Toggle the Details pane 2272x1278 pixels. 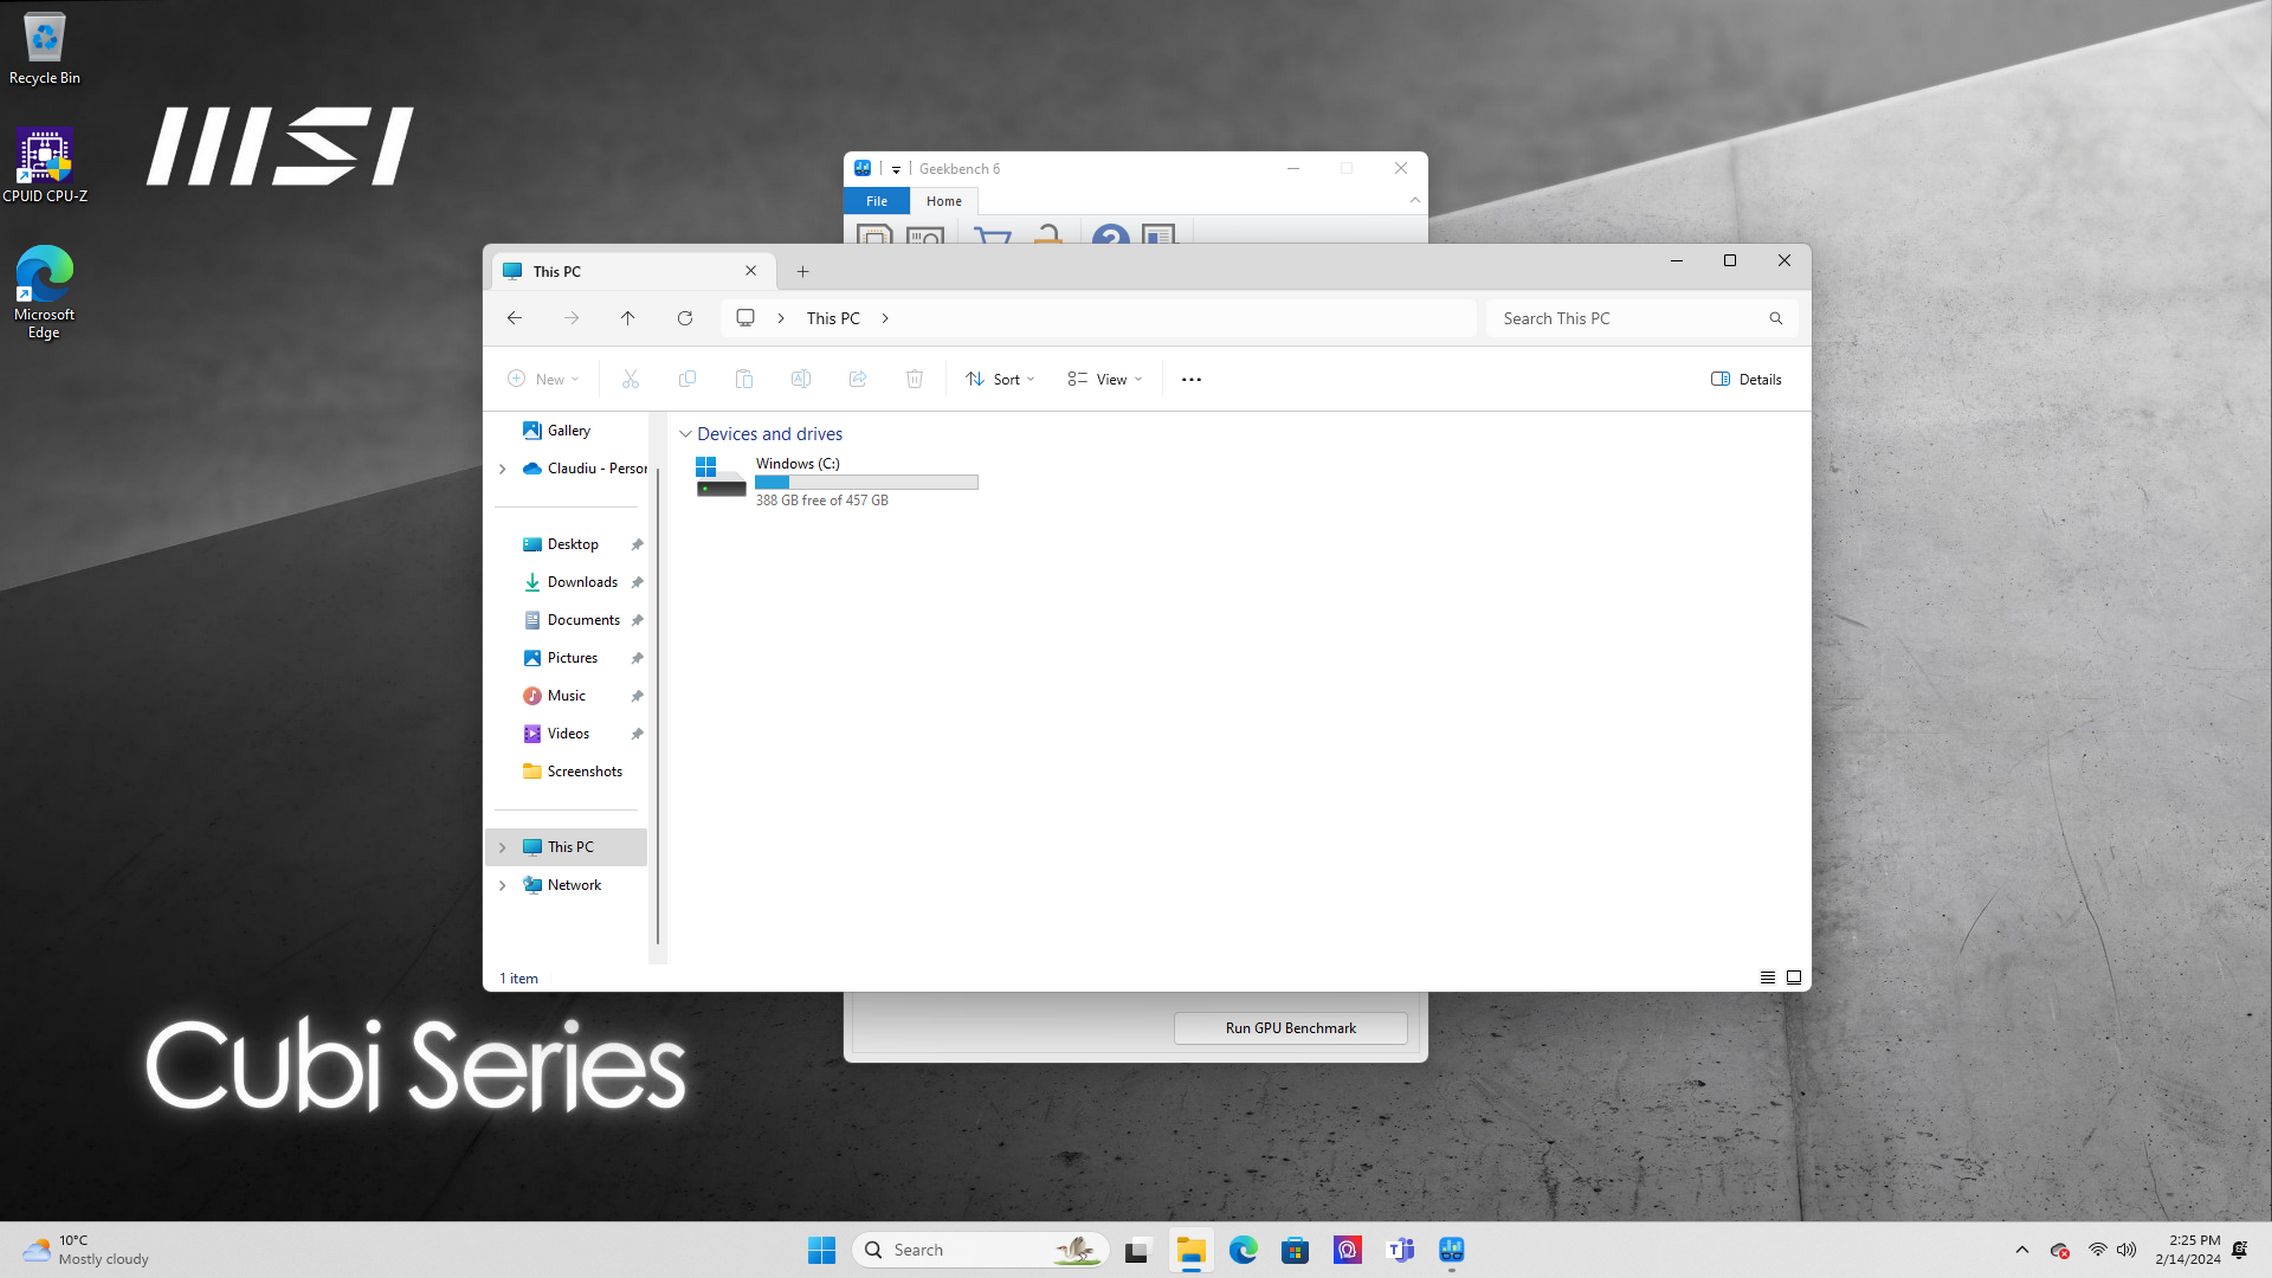click(x=1746, y=379)
